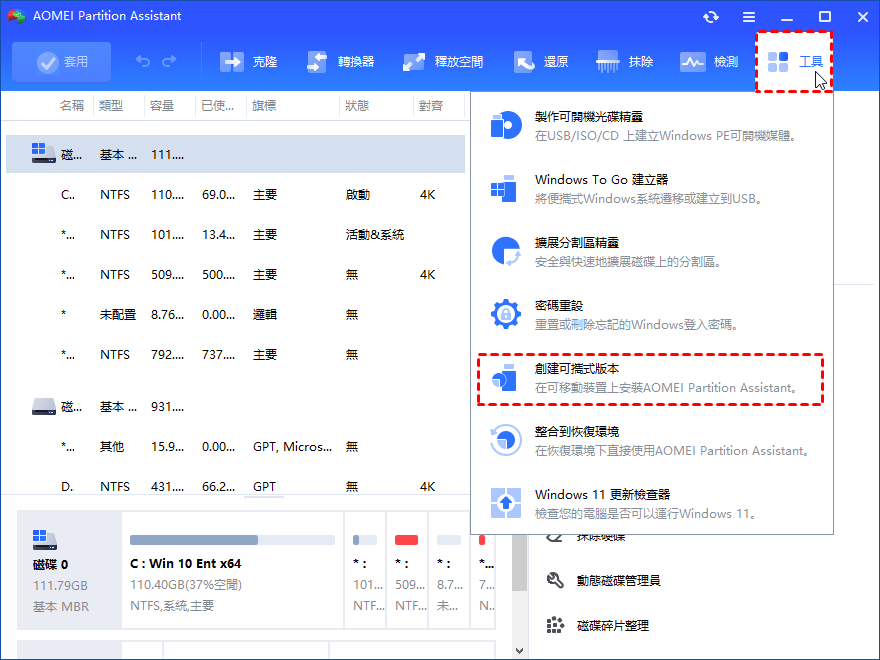Click the 509... partition block with red bar
This screenshot has height=660, width=880.
point(407,570)
